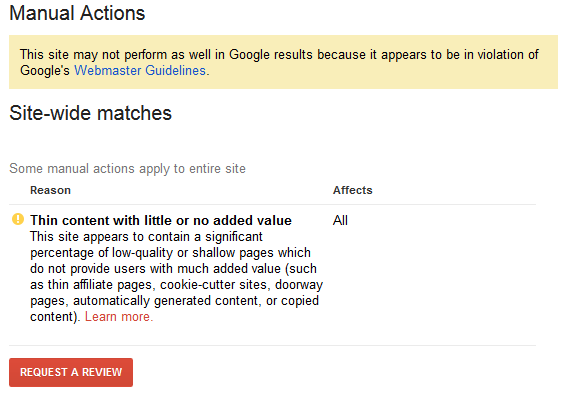Click the Thin content with little or no added value title
The image size is (566, 394).
point(161,220)
